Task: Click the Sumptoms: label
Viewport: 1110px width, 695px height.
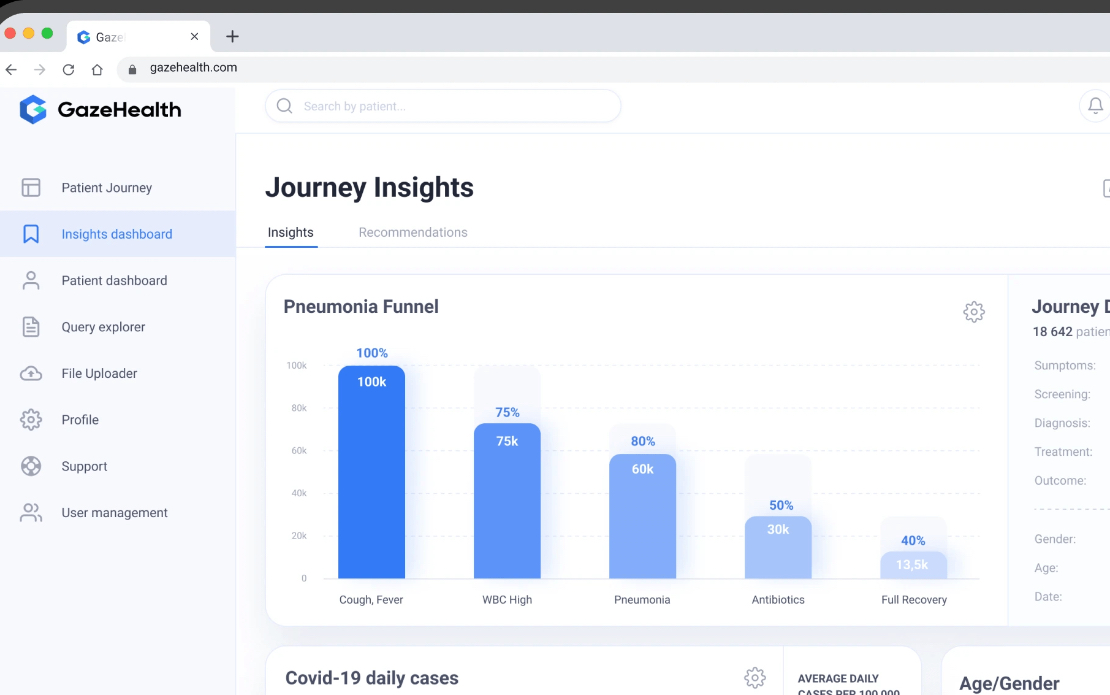Action: pyautogui.click(x=1065, y=365)
